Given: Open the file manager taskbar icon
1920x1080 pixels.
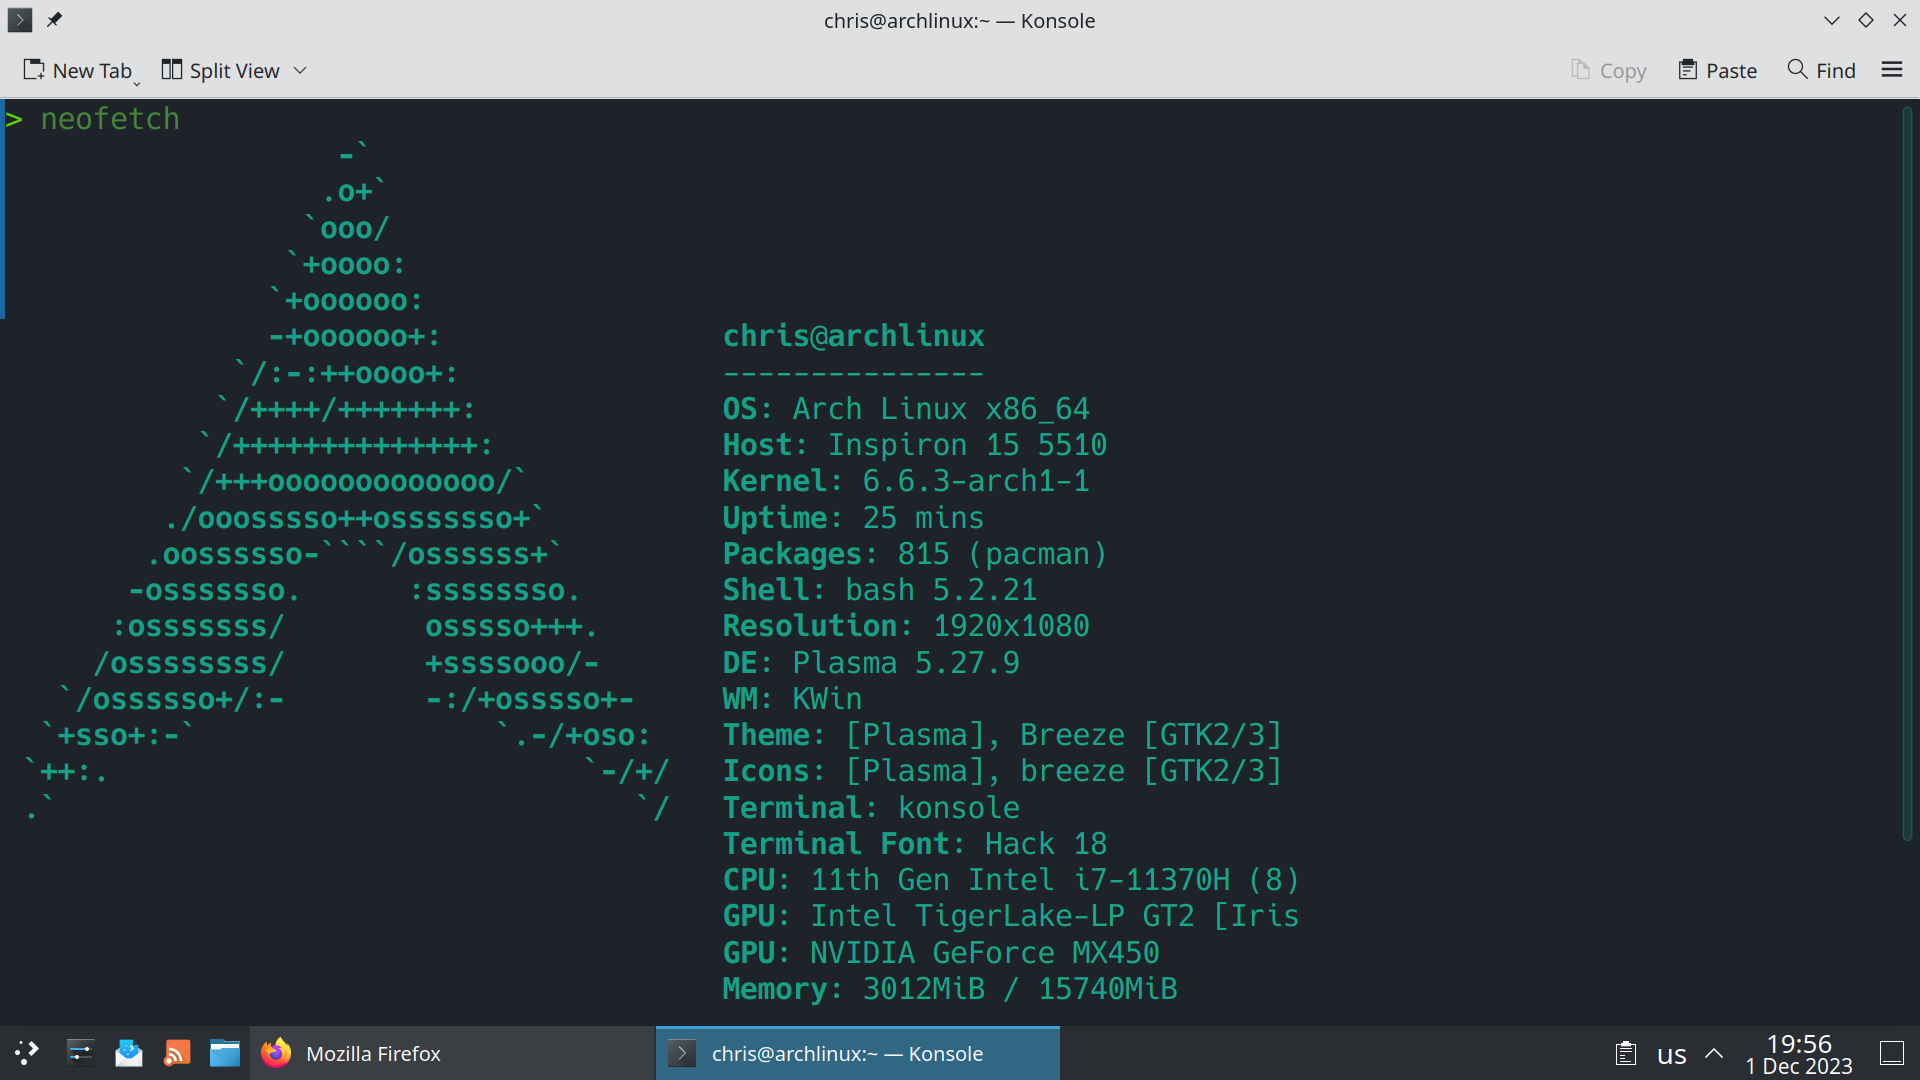Looking at the screenshot, I should [x=225, y=1053].
